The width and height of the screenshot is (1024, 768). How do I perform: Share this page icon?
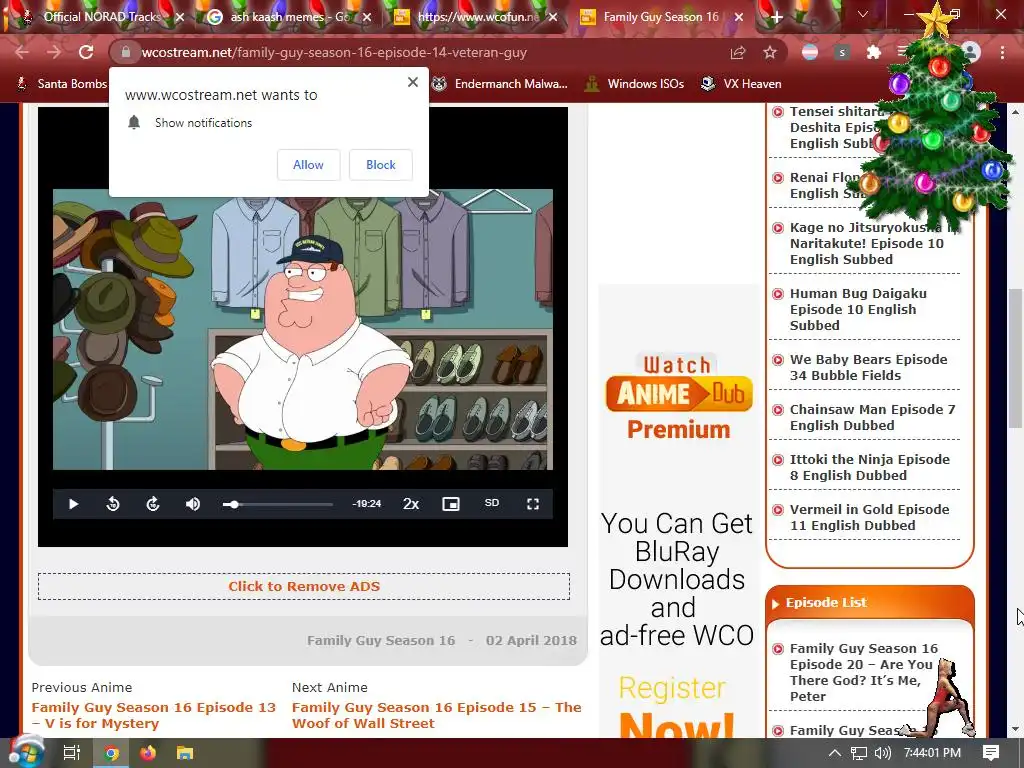click(738, 52)
